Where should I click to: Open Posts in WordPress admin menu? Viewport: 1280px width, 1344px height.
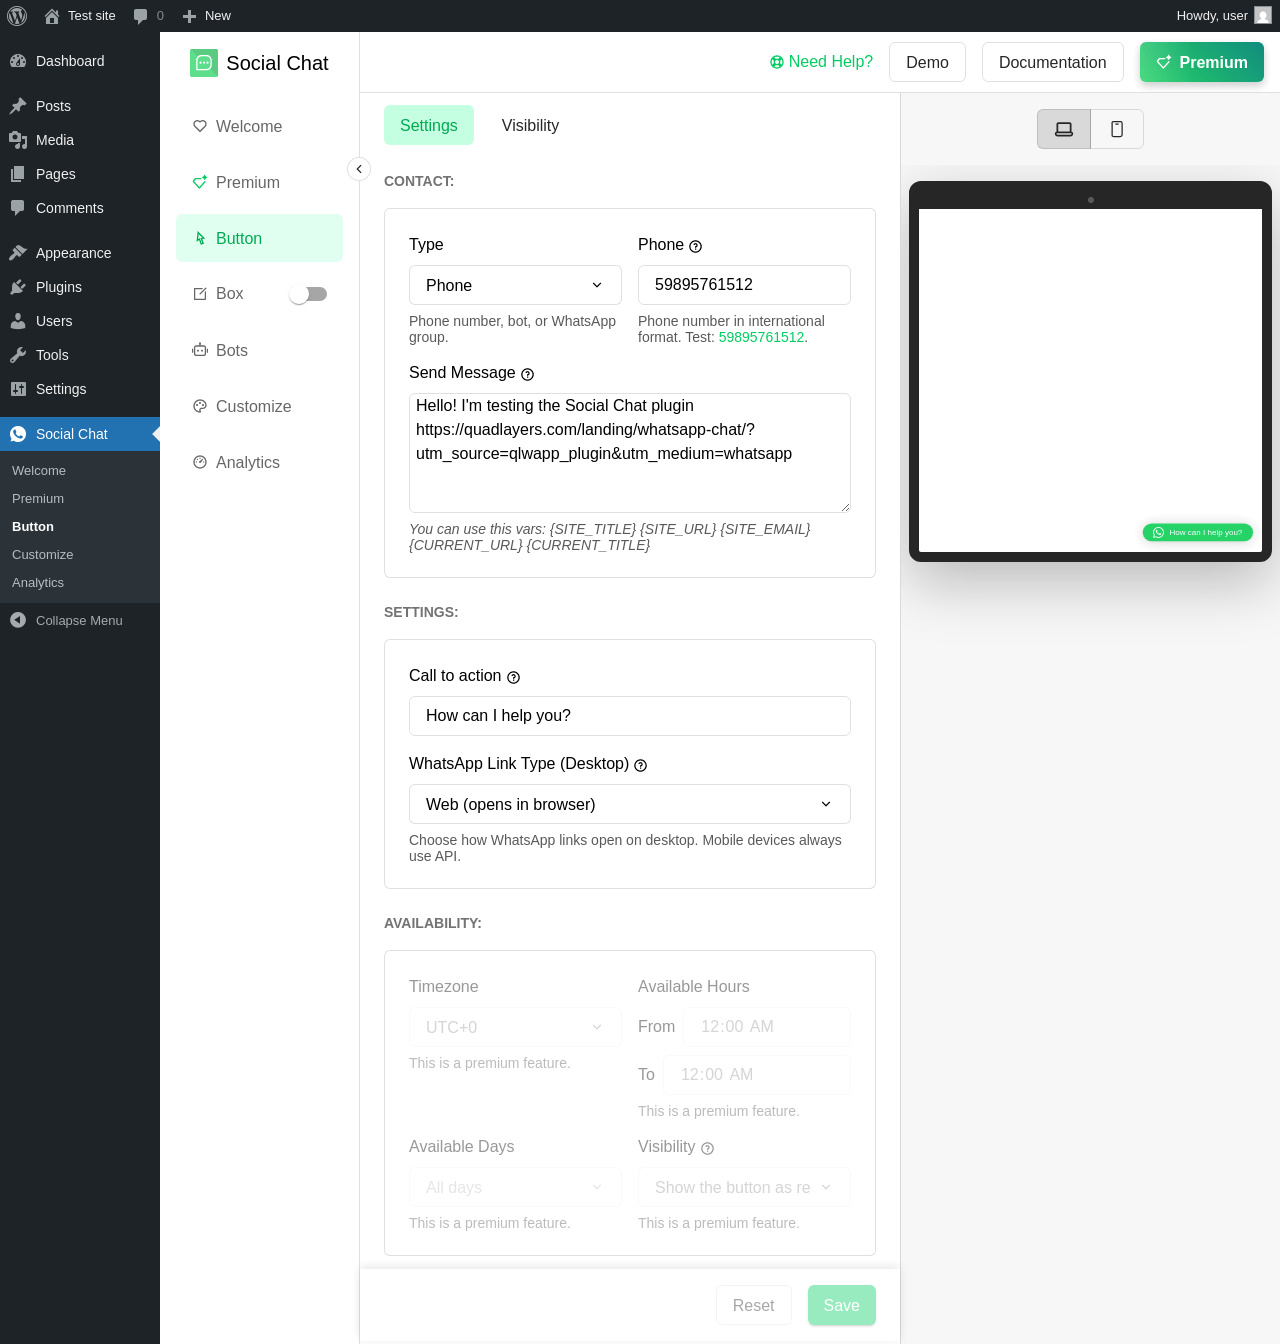[80, 106]
